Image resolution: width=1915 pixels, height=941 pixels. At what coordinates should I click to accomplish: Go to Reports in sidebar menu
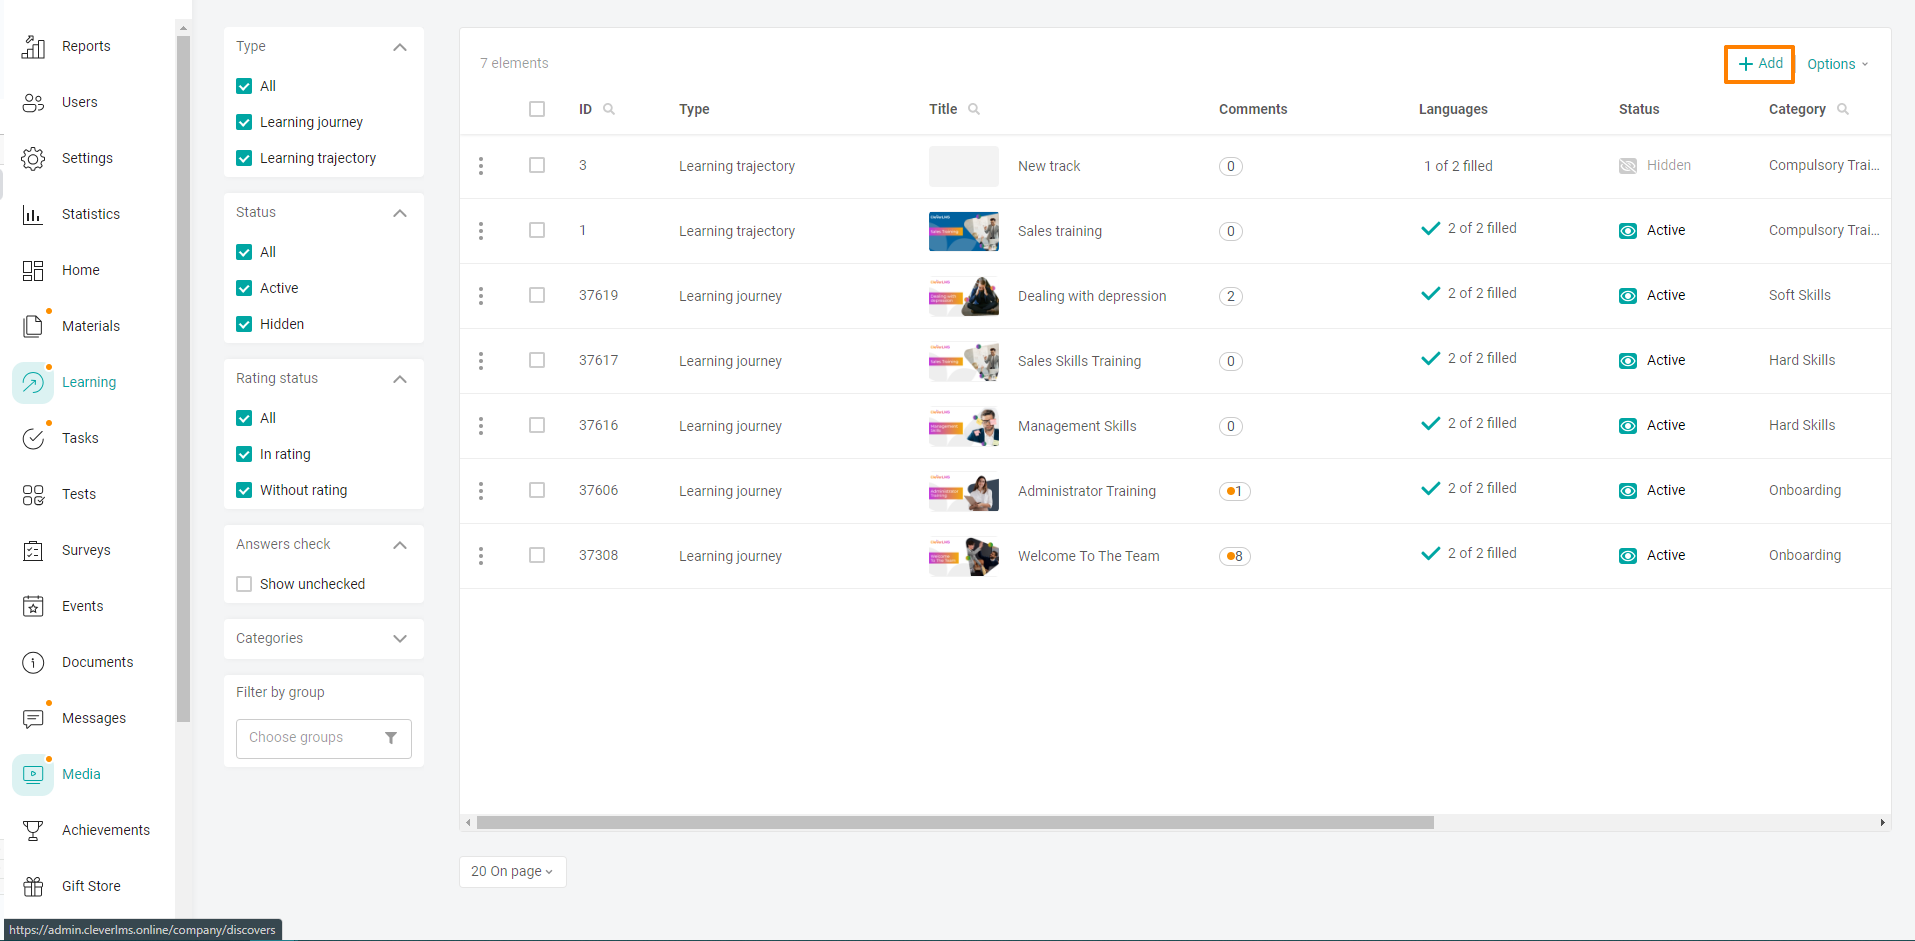[x=86, y=46]
